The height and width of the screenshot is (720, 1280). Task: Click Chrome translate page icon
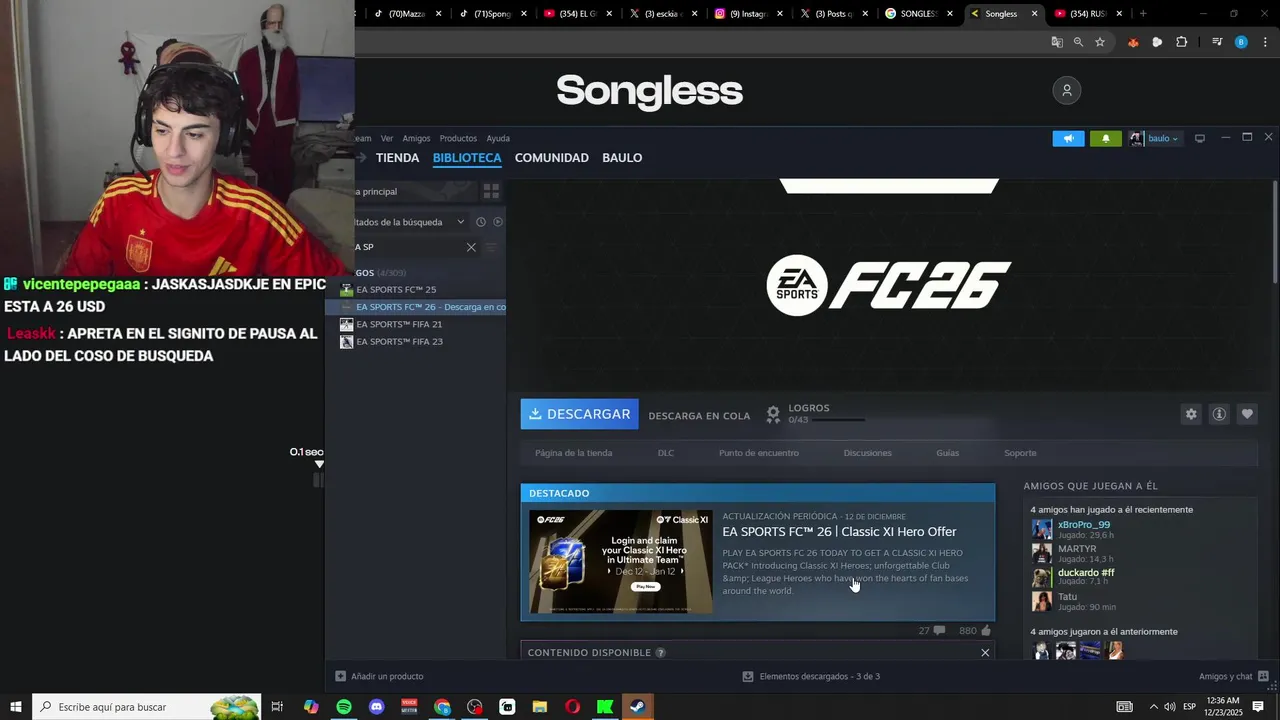[x=1057, y=42]
